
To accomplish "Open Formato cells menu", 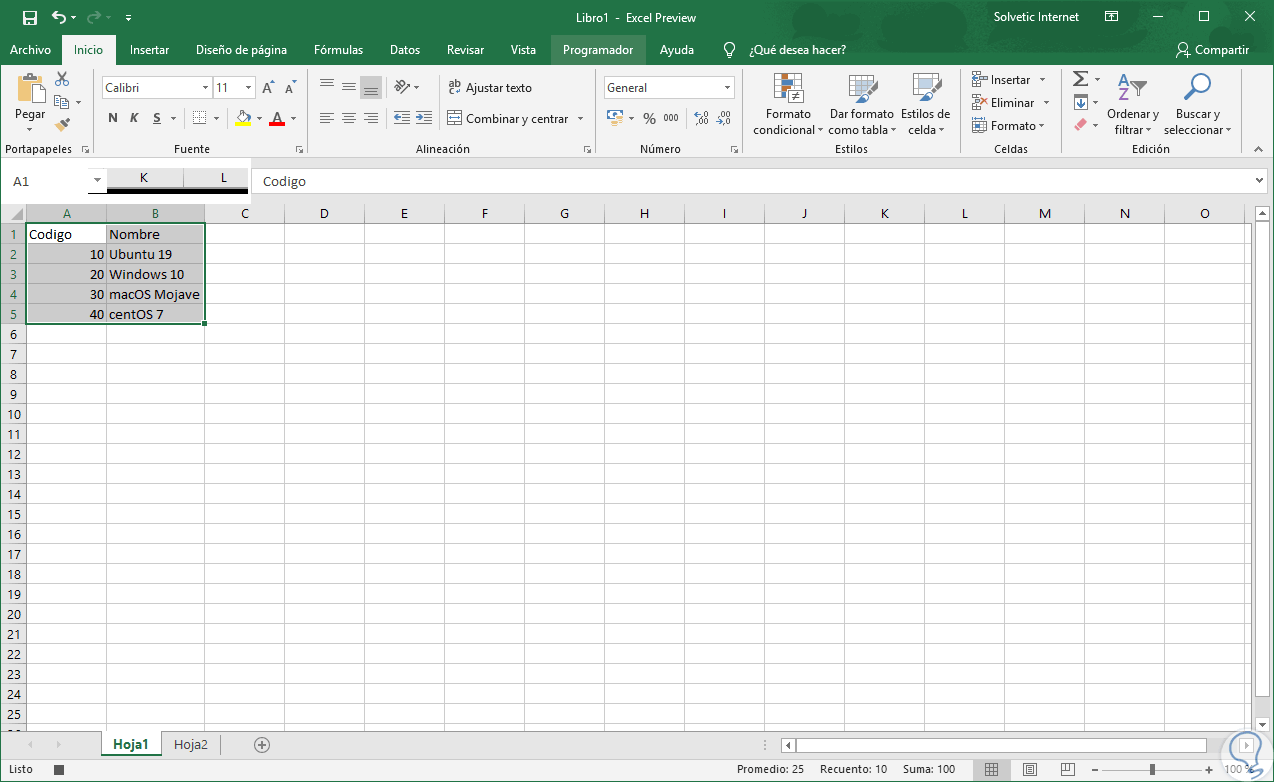I will (x=1007, y=126).
